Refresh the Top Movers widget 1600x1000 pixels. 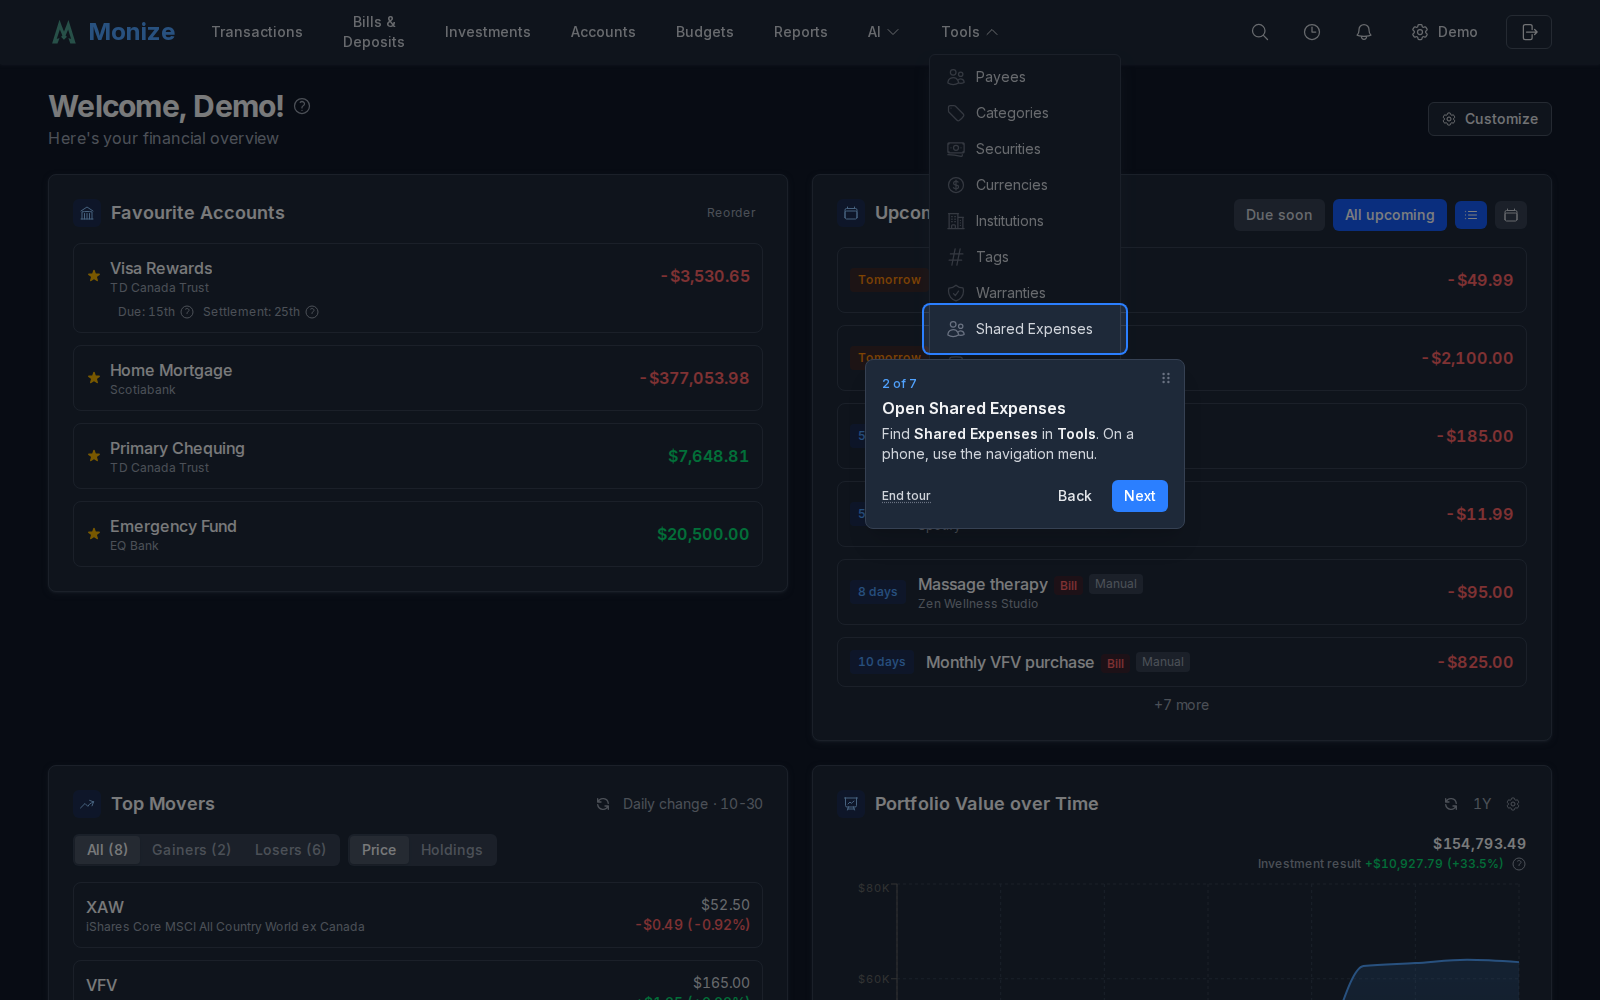point(603,804)
